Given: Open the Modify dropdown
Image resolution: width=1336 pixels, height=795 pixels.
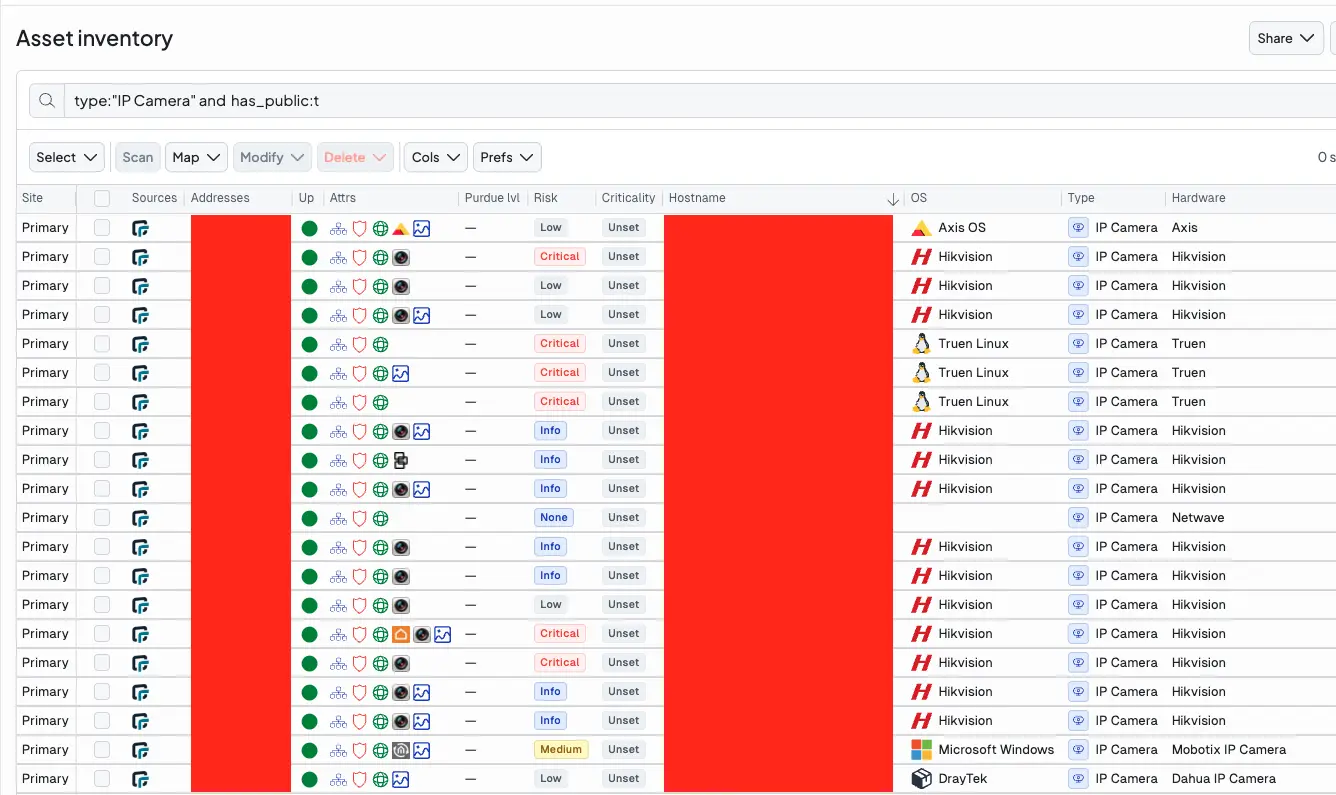Looking at the screenshot, I should click(272, 157).
